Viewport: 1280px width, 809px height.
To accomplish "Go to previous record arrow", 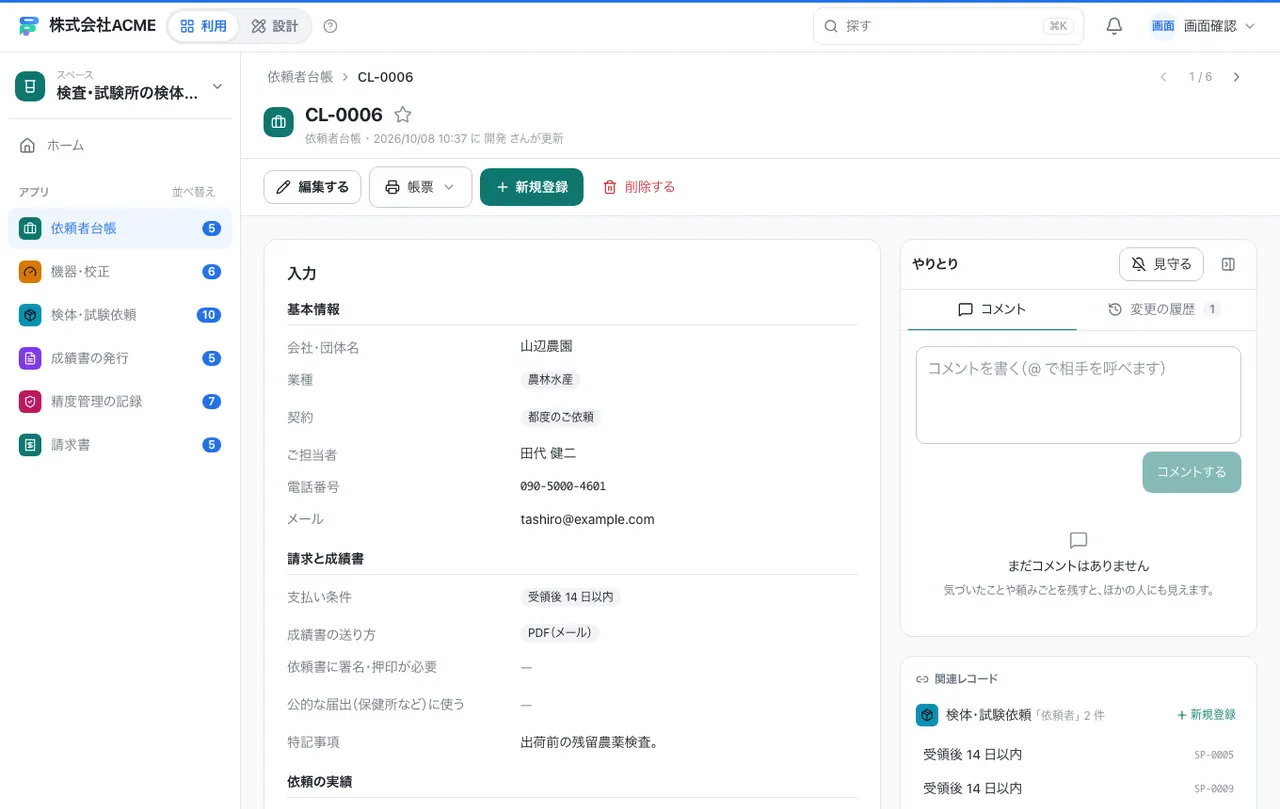I will click(x=1163, y=77).
